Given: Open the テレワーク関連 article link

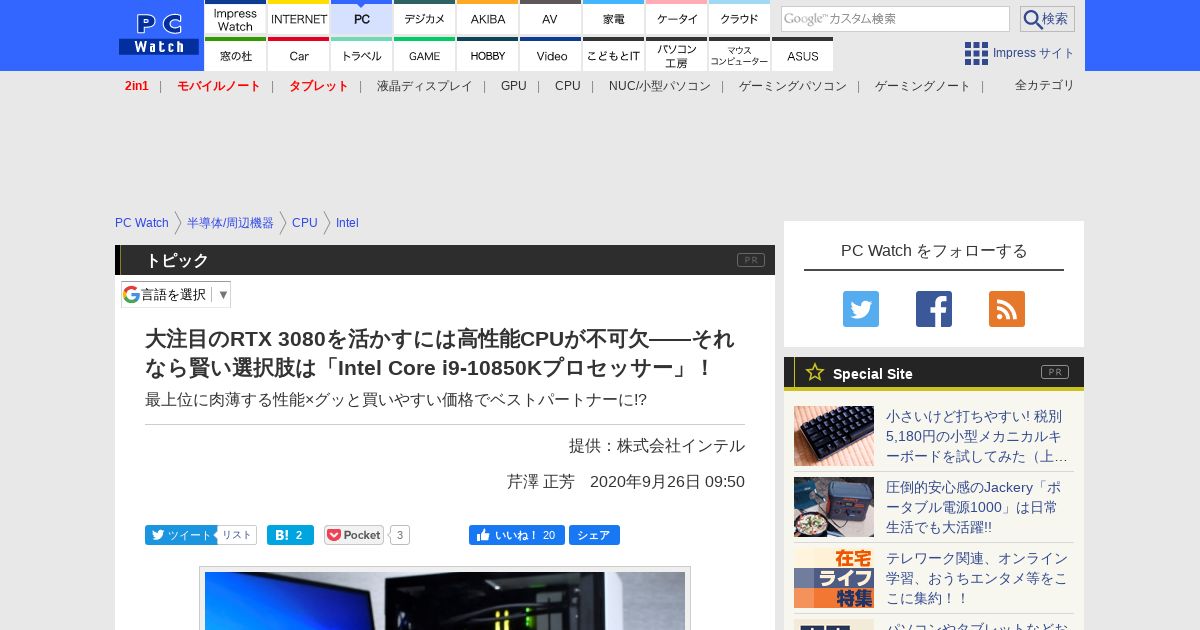Looking at the screenshot, I should (977, 578).
